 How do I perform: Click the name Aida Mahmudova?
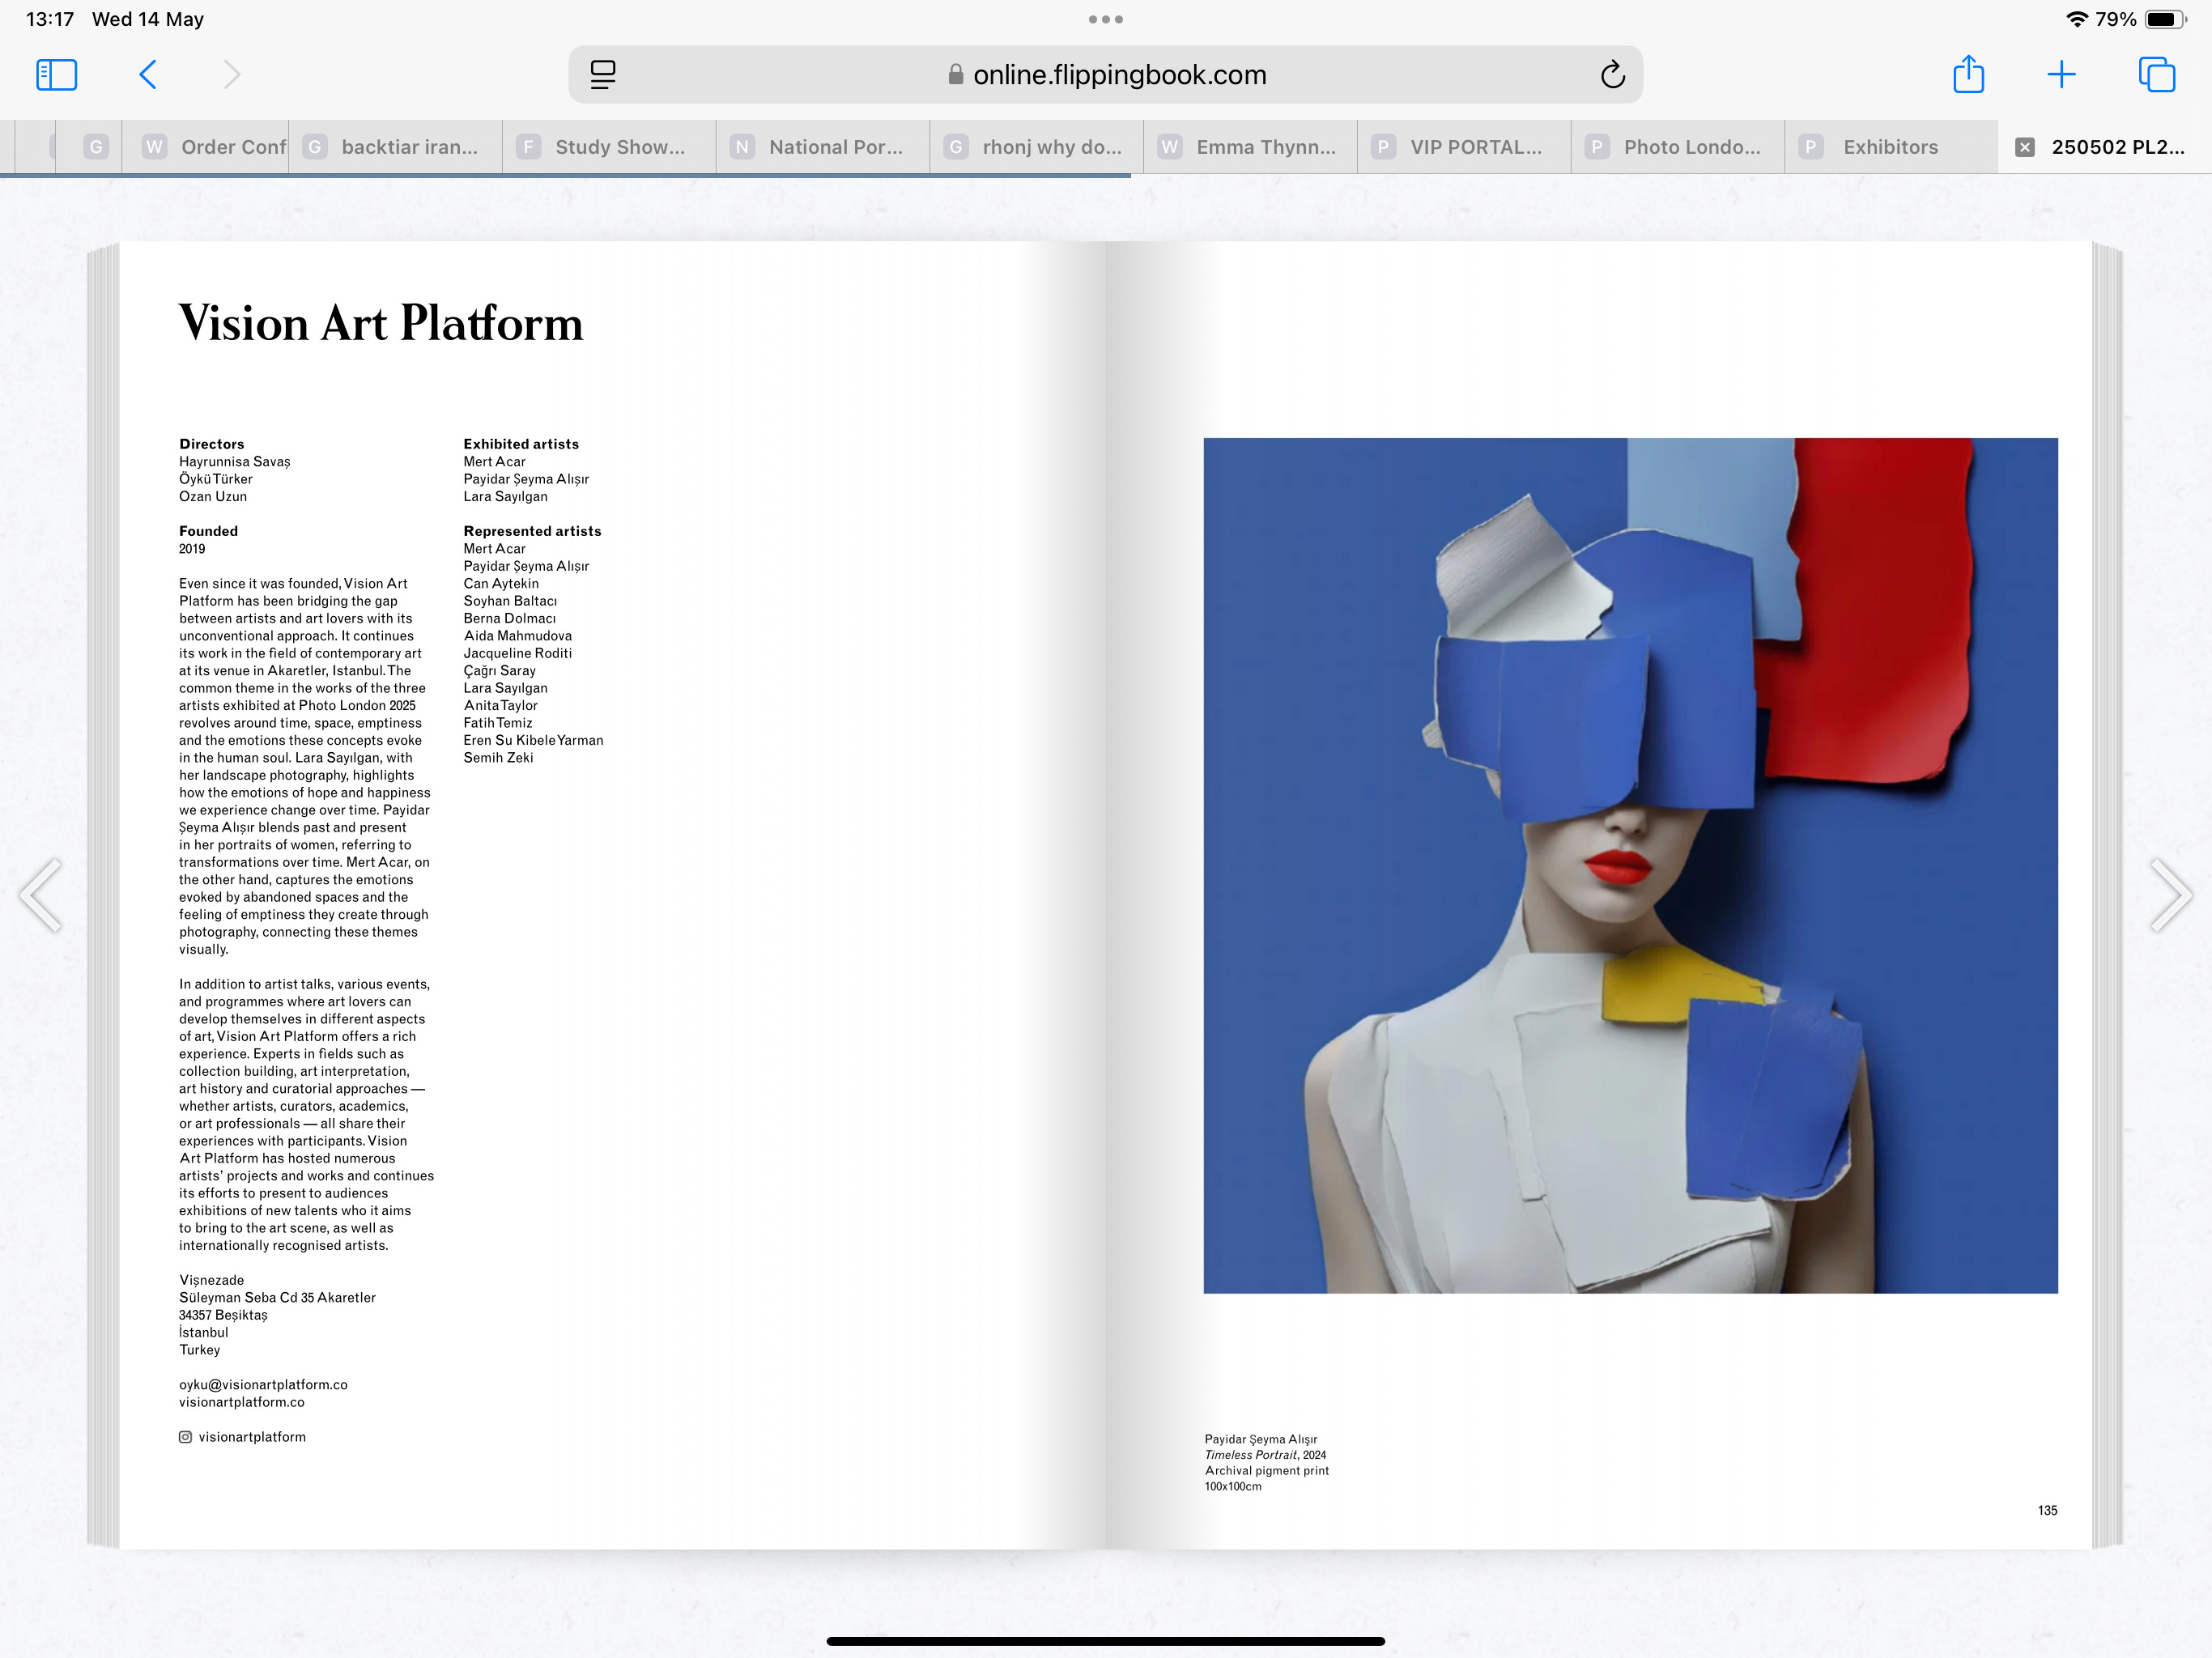coord(518,636)
